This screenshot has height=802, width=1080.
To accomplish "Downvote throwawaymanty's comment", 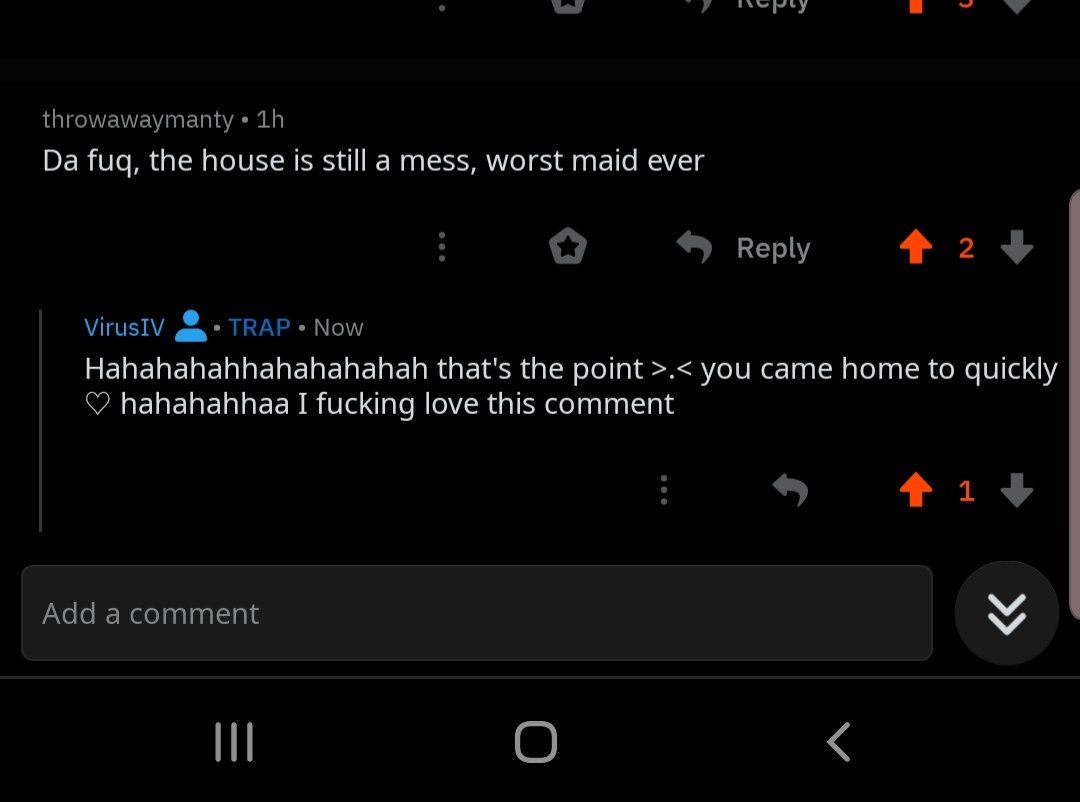I will click(x=1017, y=247).
